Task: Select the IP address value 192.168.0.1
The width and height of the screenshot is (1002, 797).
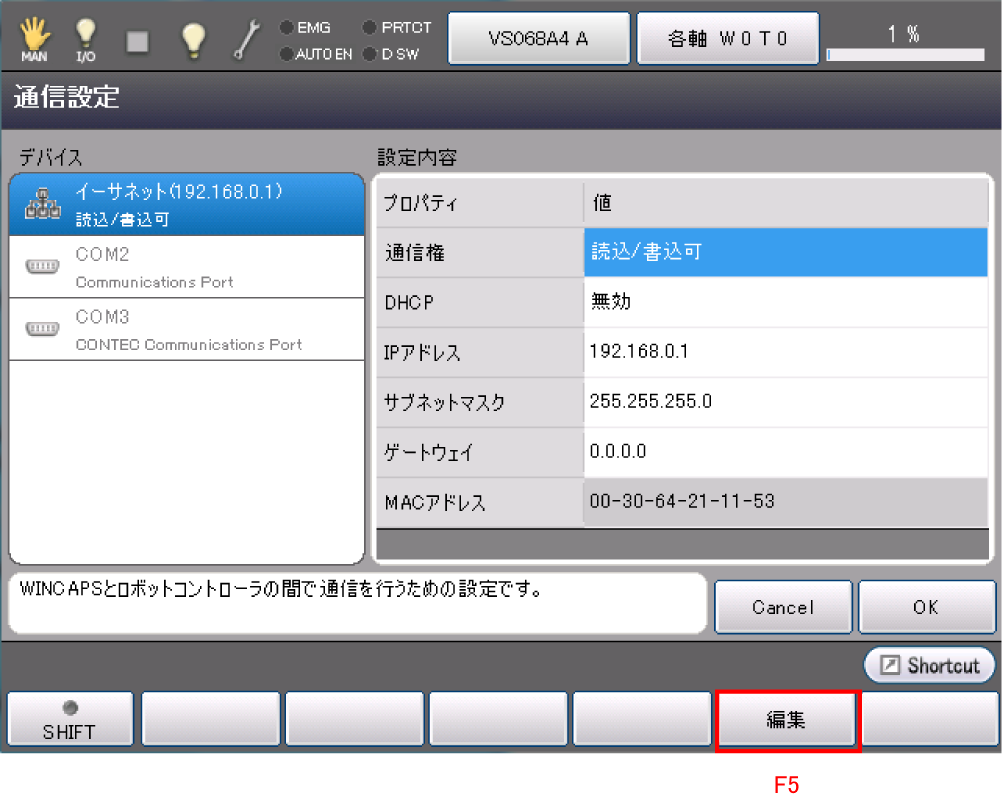Action: (x=785, y=352)
